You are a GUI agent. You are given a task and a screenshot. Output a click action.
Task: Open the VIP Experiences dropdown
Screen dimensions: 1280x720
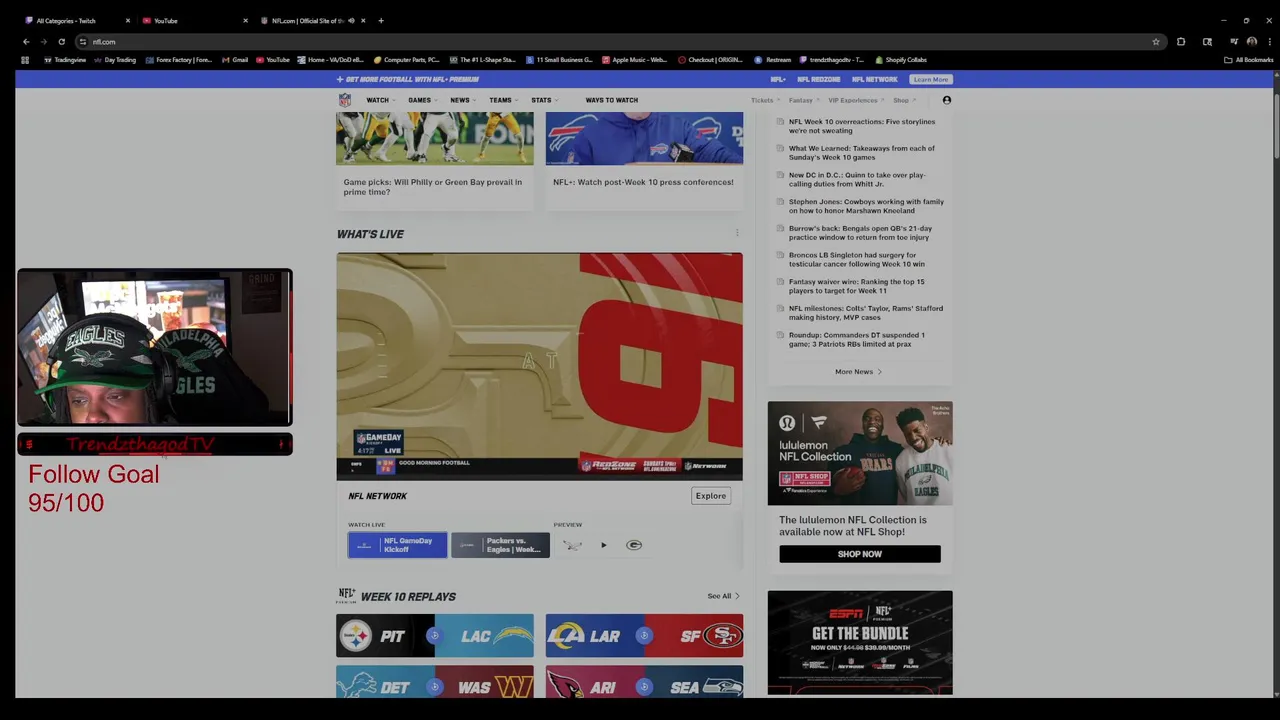(x=856, y=100)
